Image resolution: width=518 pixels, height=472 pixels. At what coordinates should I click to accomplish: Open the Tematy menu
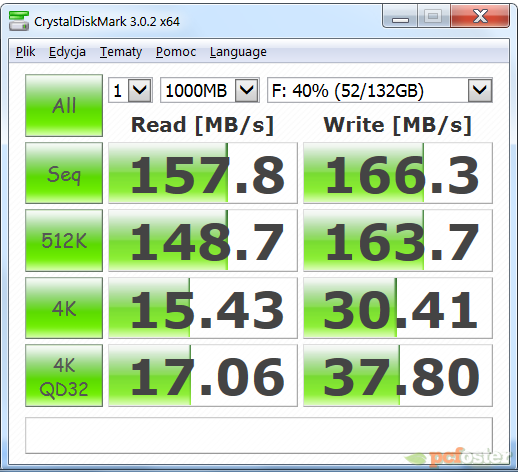[x=121, y=52]
